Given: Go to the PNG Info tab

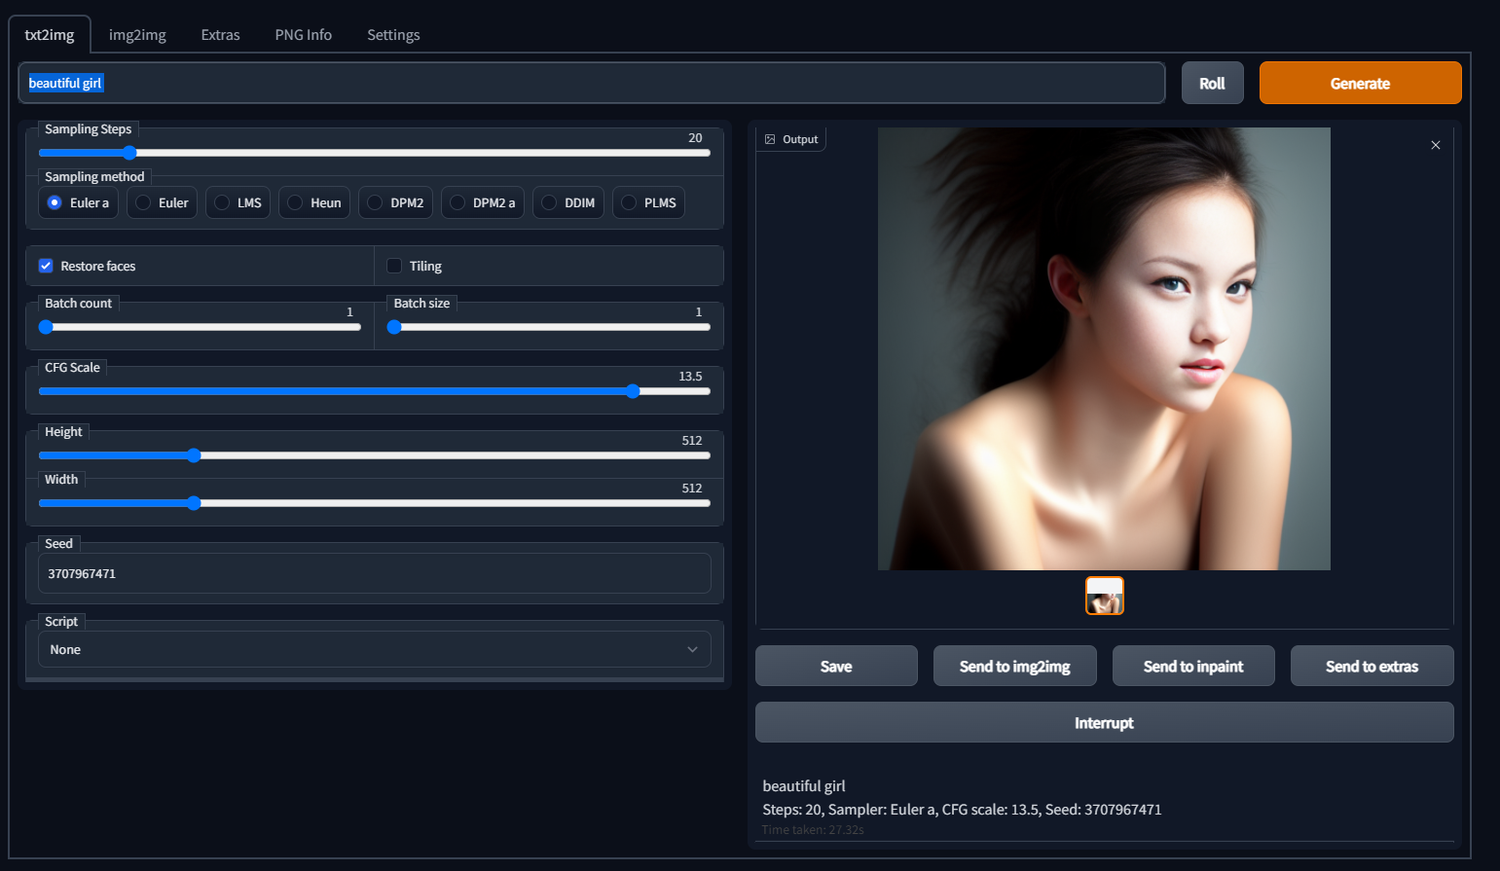Looking at the screenshot, I should [x=303, y=34].
